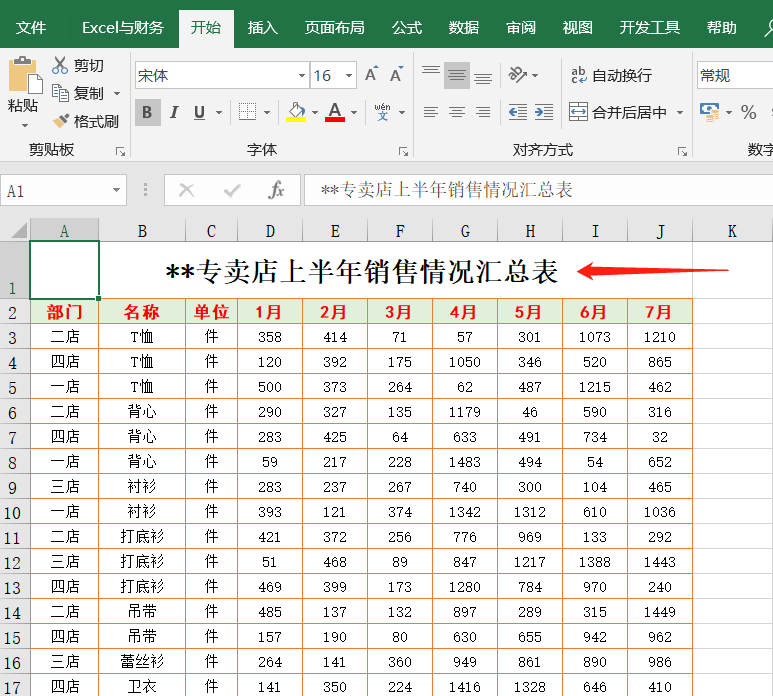Toggle Italic formatting
The width and height of the screenshot is (773, 696).
click(174, 112)
